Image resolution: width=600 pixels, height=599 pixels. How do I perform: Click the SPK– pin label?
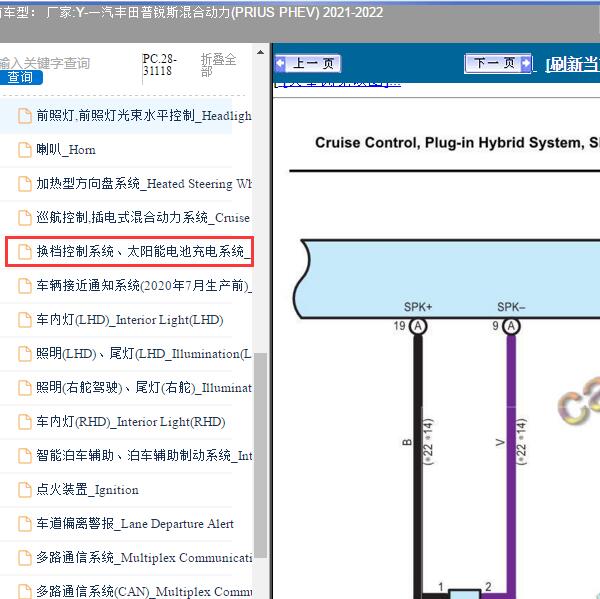[x=511, y=307]
